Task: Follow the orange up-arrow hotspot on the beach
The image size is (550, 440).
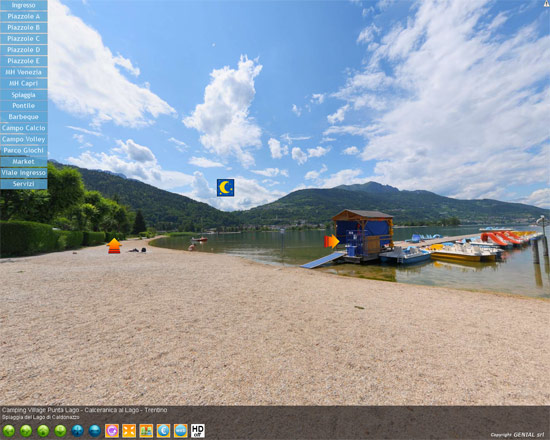Action: (114, 246)
